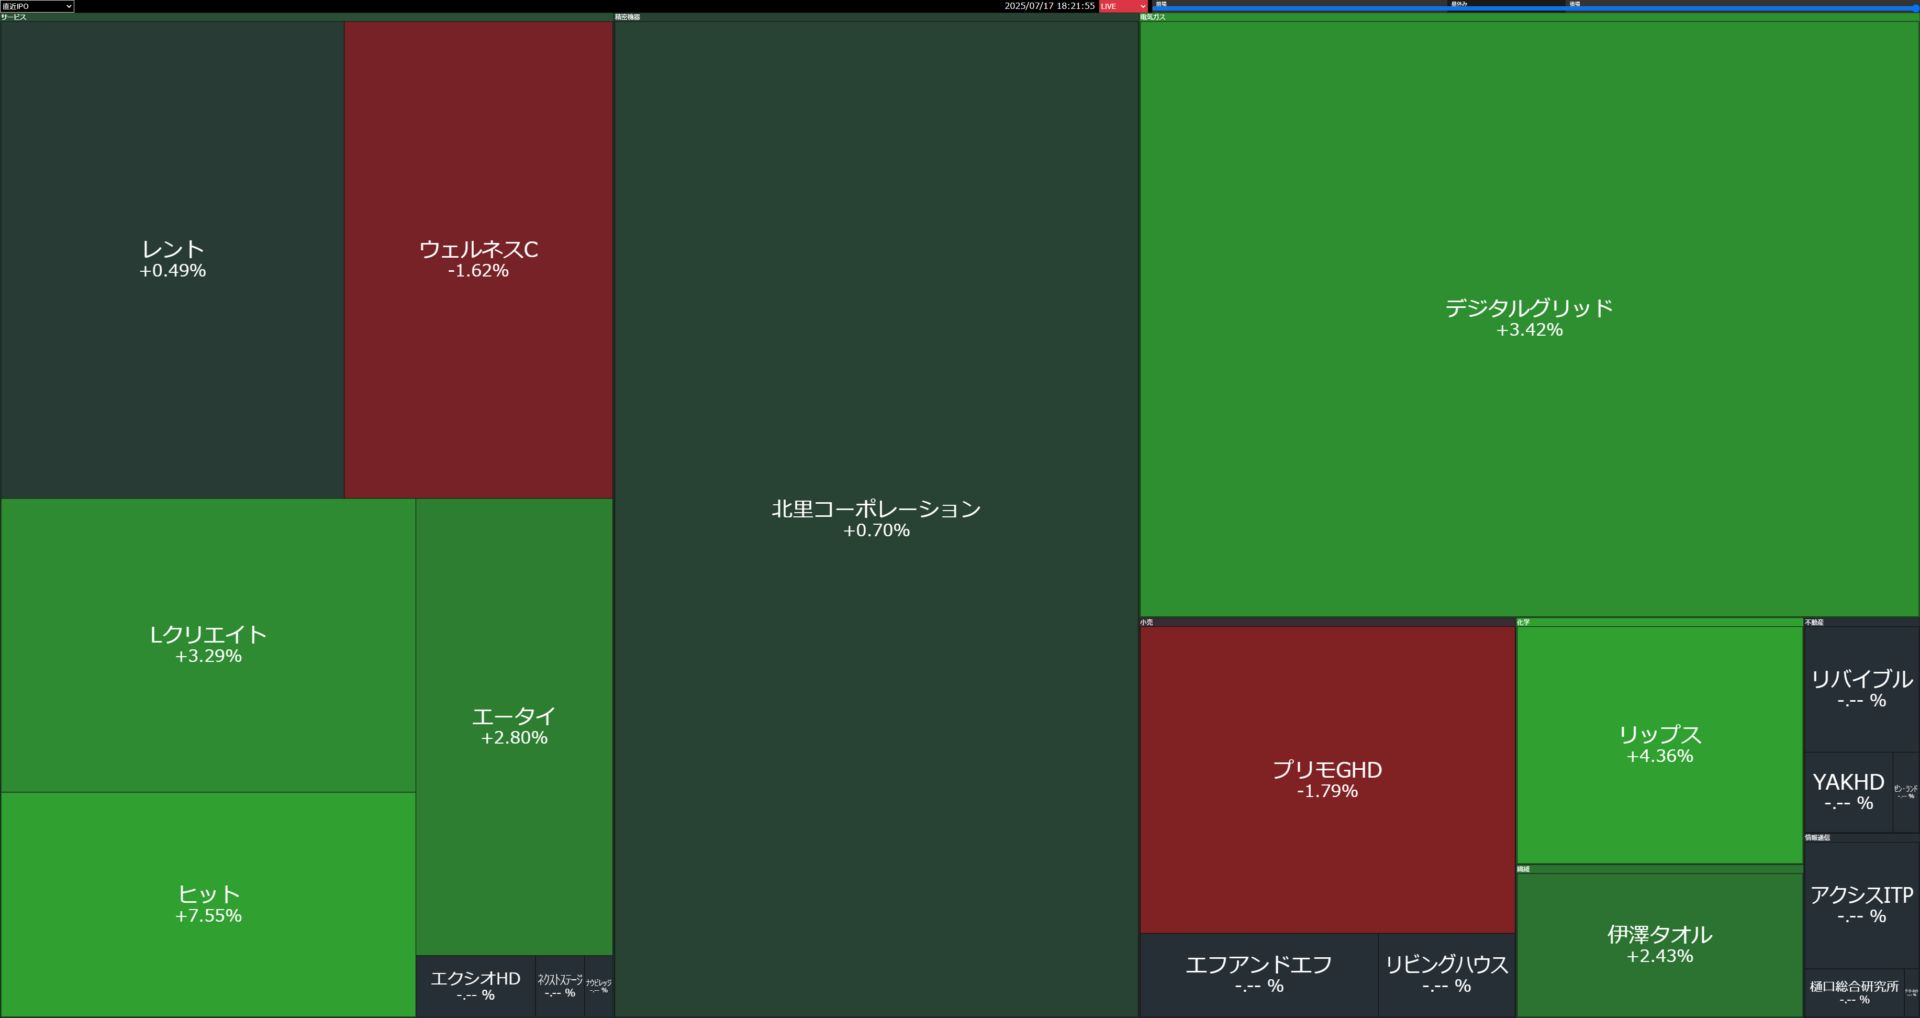Click the blue session time slider track

(1535, 9)
